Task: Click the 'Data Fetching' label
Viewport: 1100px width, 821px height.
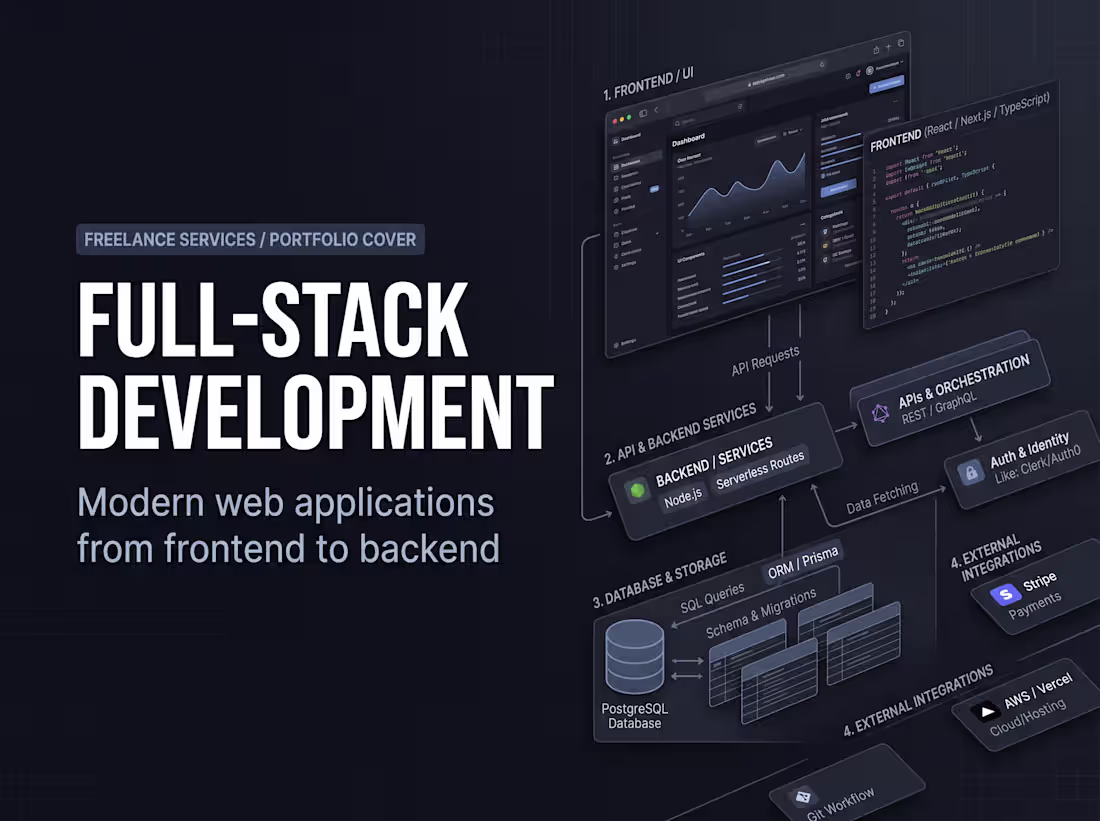Action: tap(882, 498)
